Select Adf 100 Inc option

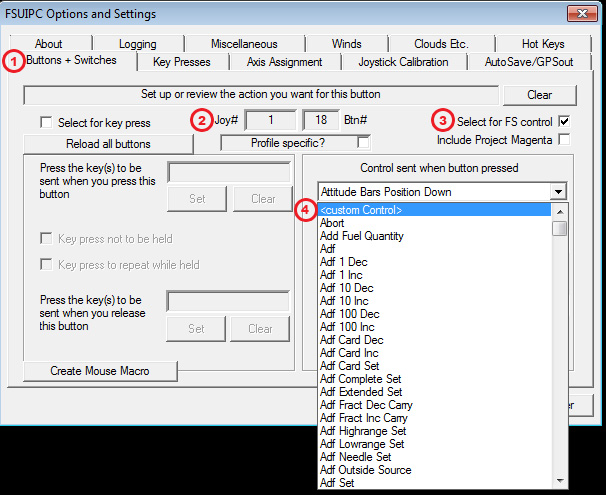pyautogui.click(x=435, y=327)
